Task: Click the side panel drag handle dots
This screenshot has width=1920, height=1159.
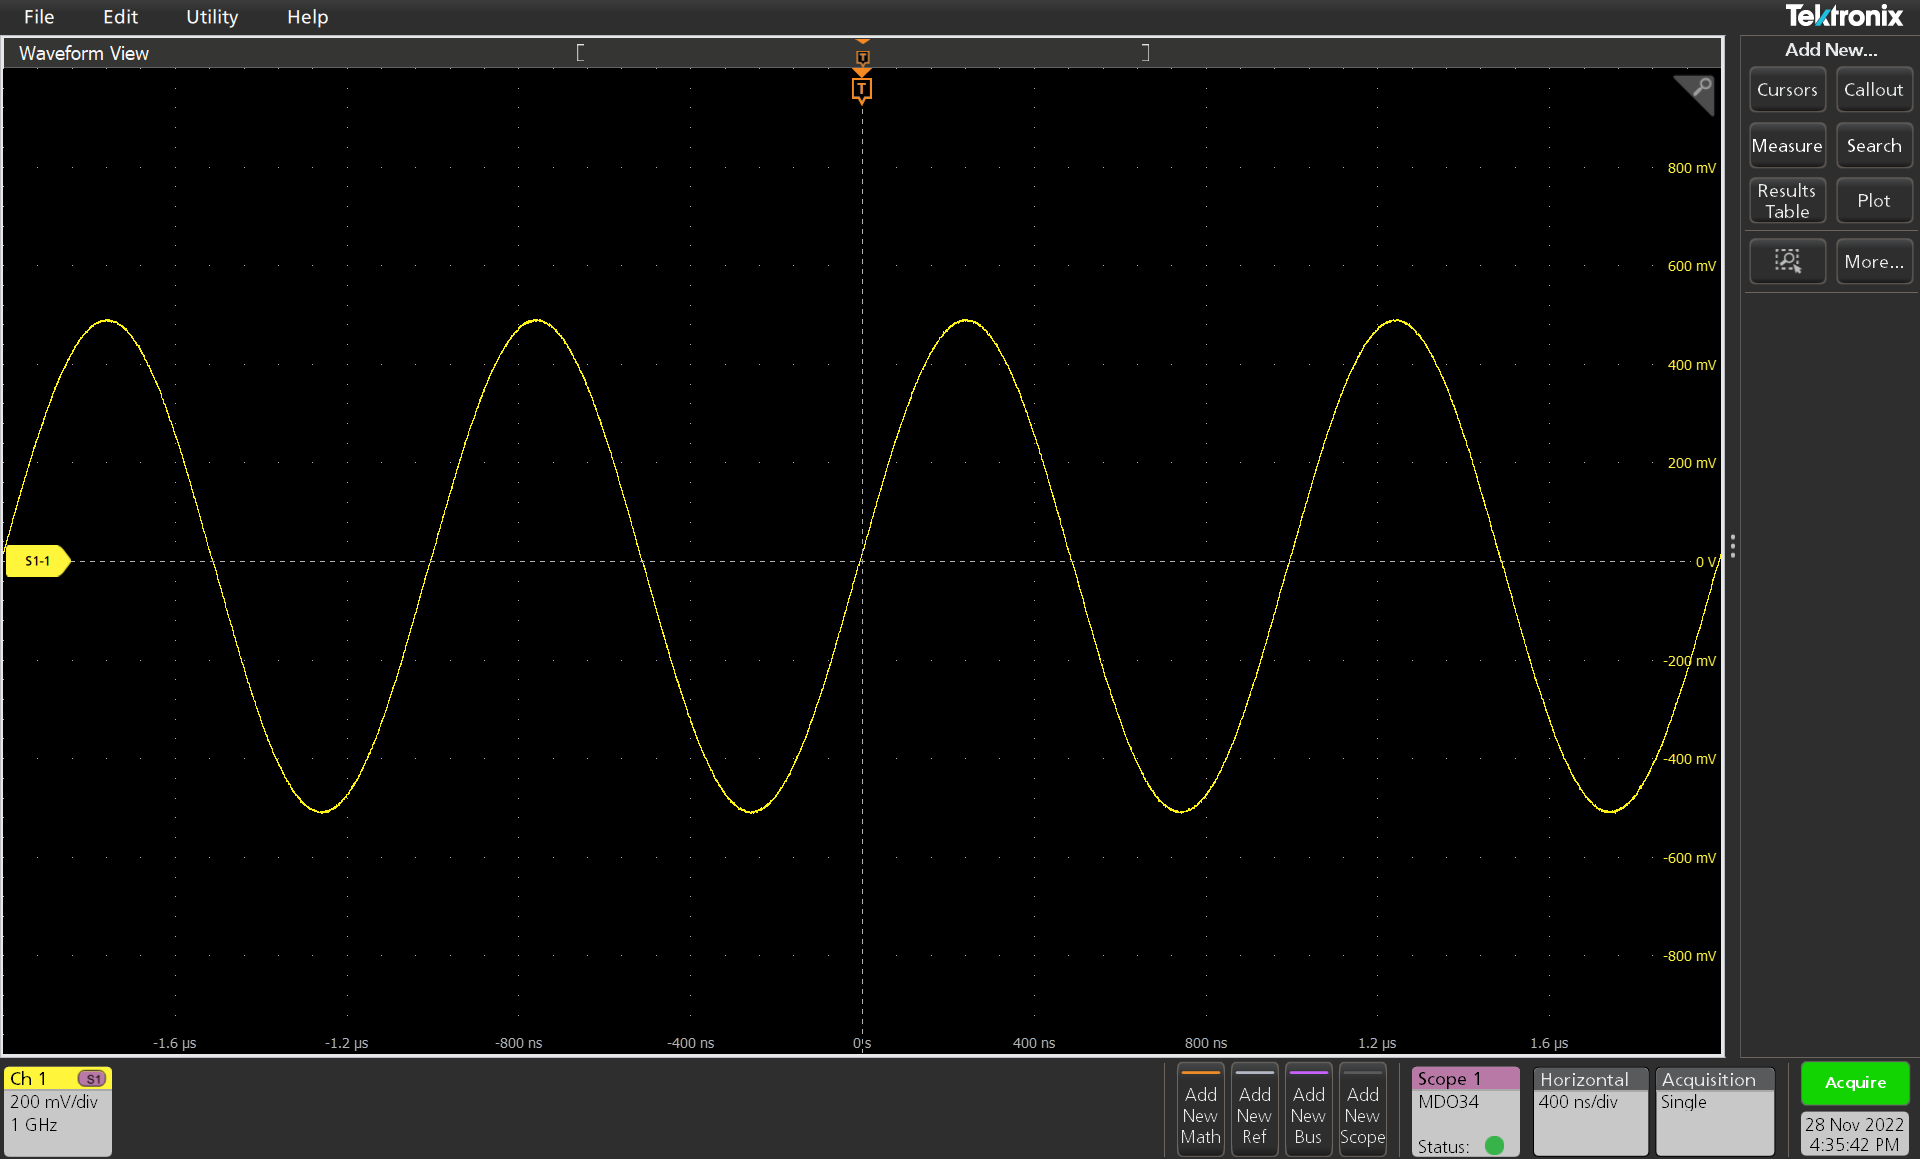Action: point(1732,546)
